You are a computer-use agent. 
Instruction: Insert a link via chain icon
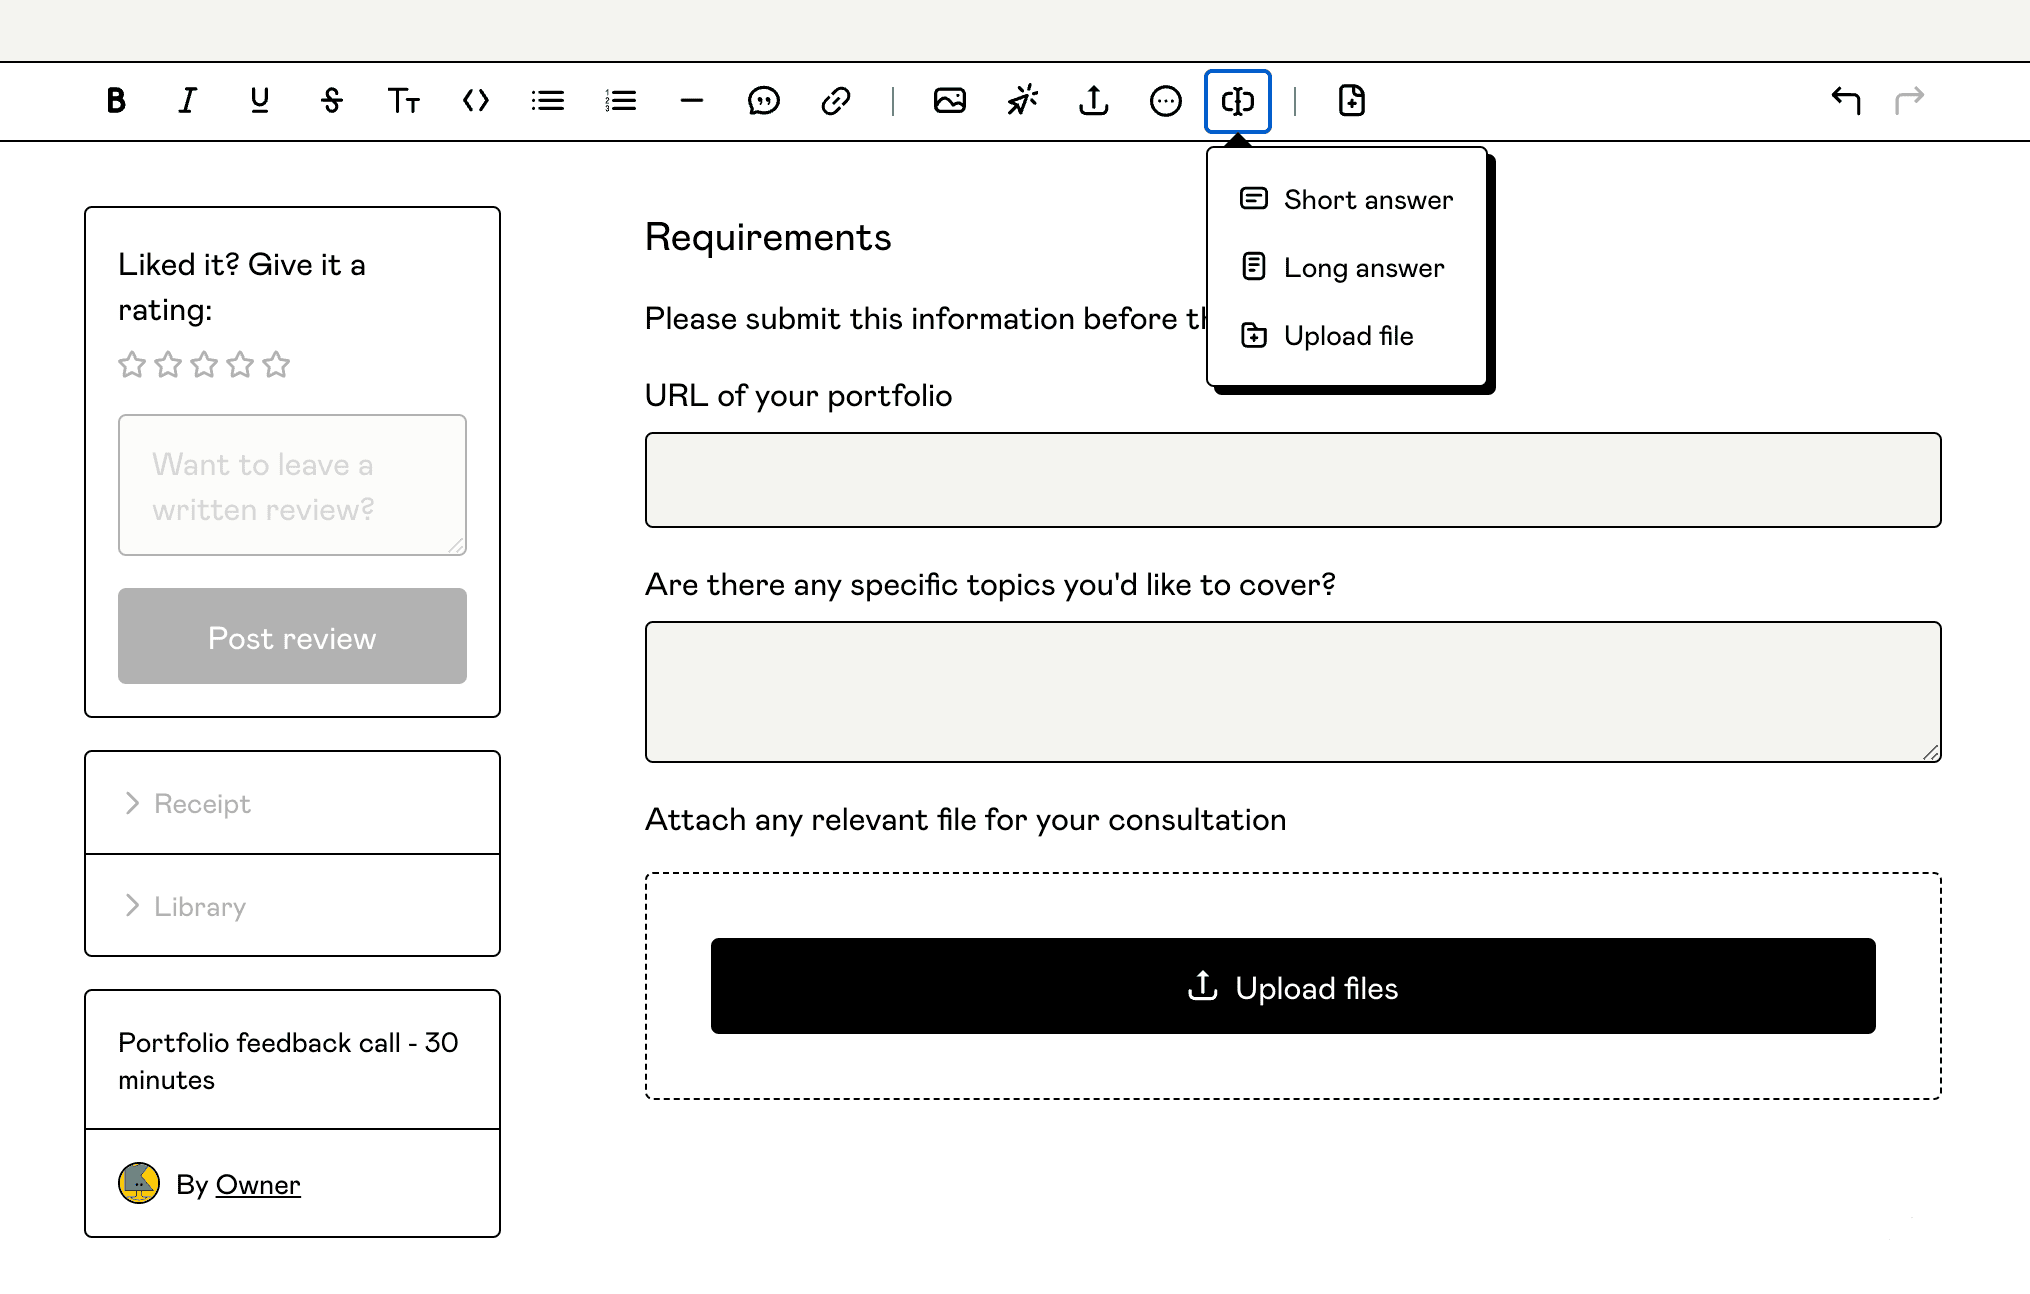(x=836, y=101)
